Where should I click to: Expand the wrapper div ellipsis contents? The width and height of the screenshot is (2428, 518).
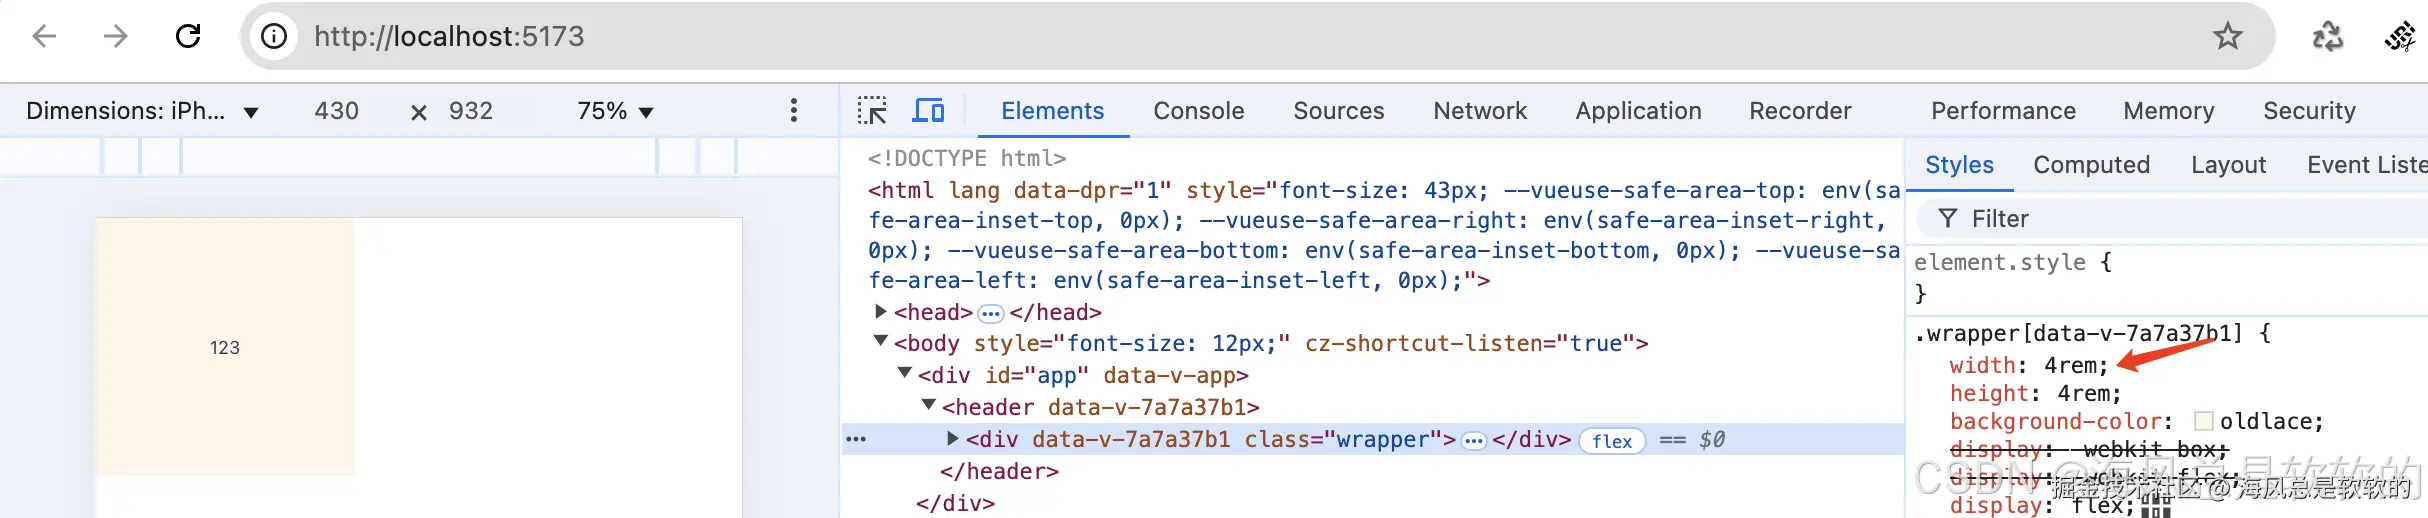(x=1473, y=441)
